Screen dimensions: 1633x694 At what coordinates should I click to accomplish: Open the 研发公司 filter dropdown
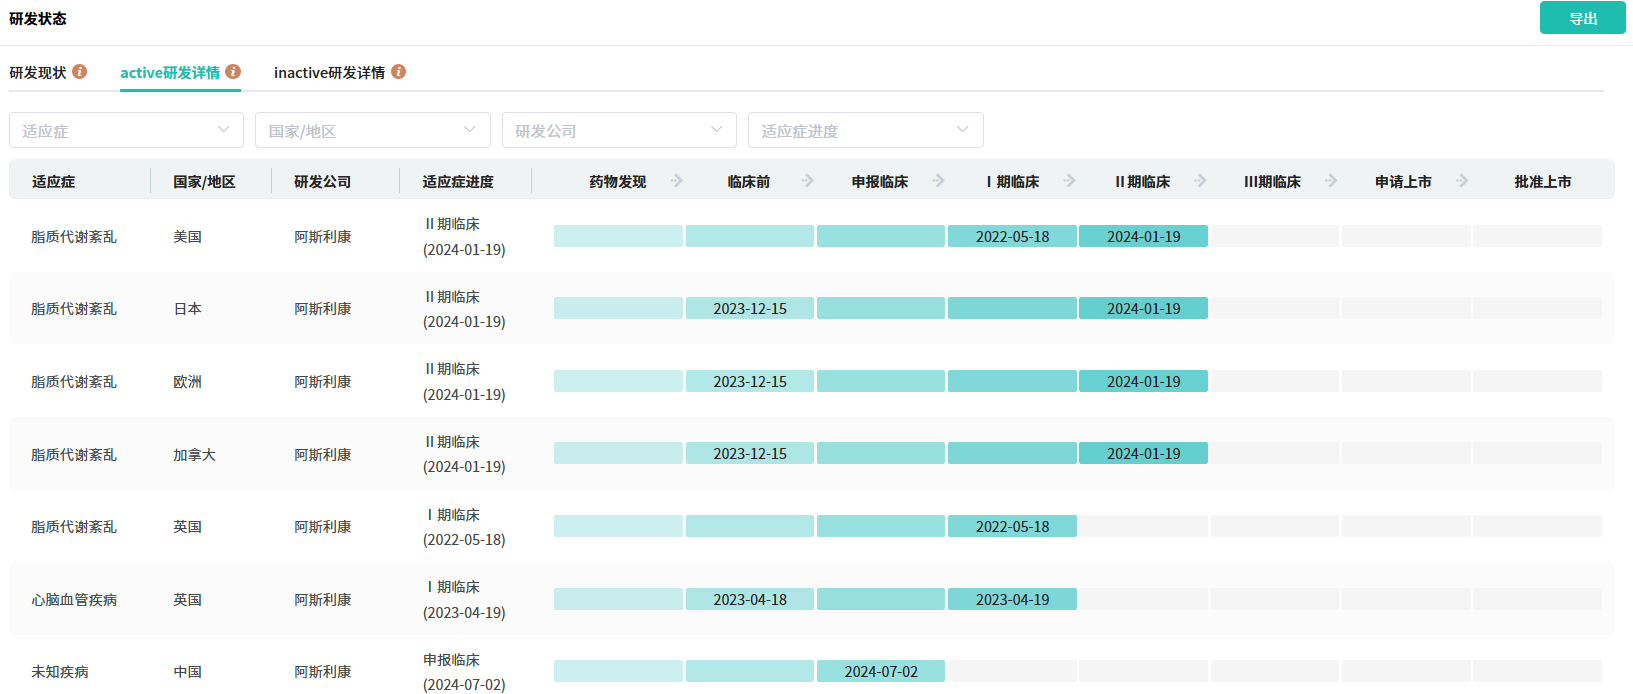pos(619,130)
